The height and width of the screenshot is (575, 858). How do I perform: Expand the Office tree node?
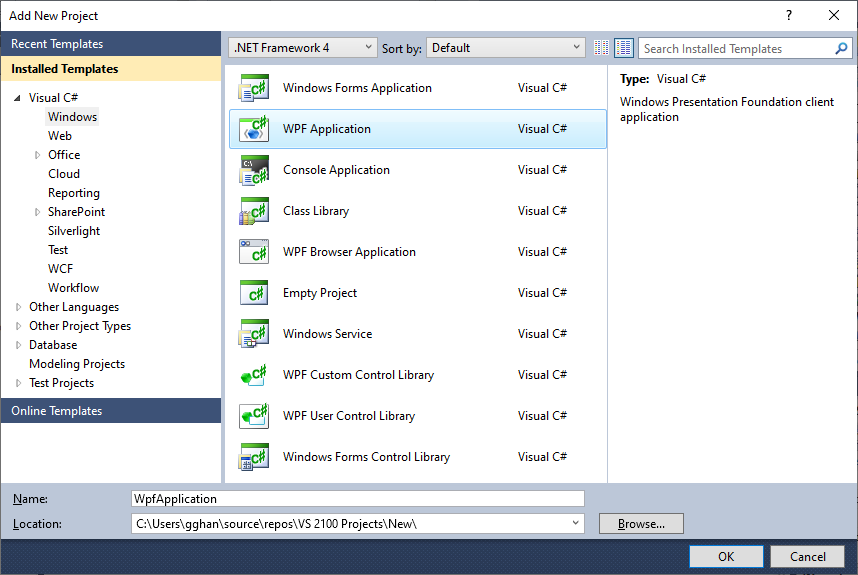37,155
